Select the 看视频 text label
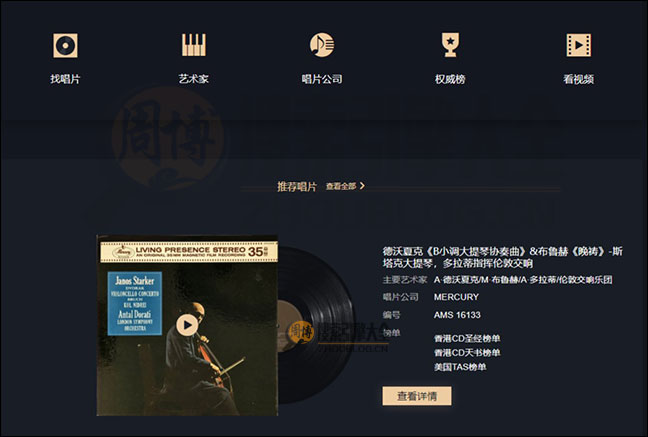 coord(579,79)
